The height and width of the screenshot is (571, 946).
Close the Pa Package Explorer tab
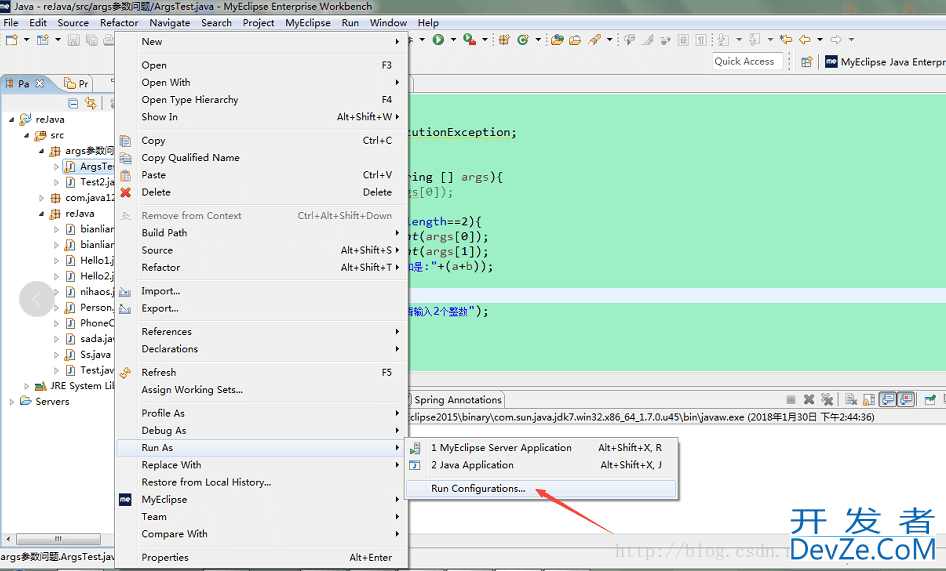click(40, 83)
